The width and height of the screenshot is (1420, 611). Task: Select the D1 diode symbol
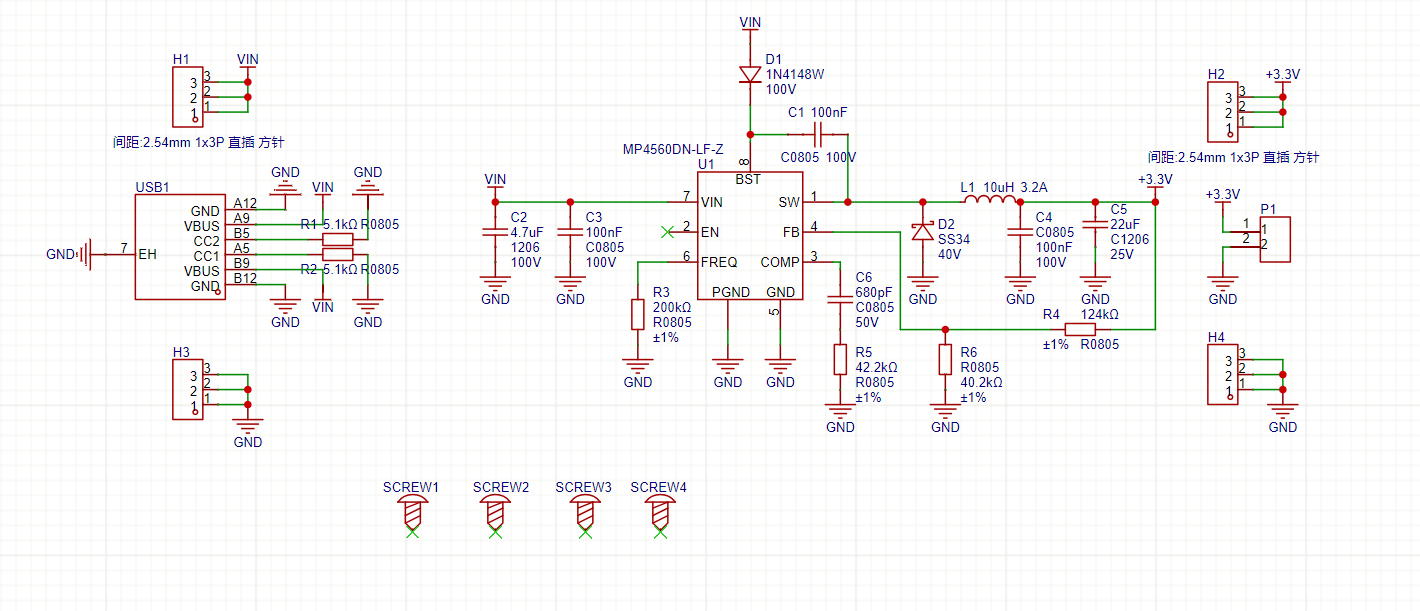(751, 75)
